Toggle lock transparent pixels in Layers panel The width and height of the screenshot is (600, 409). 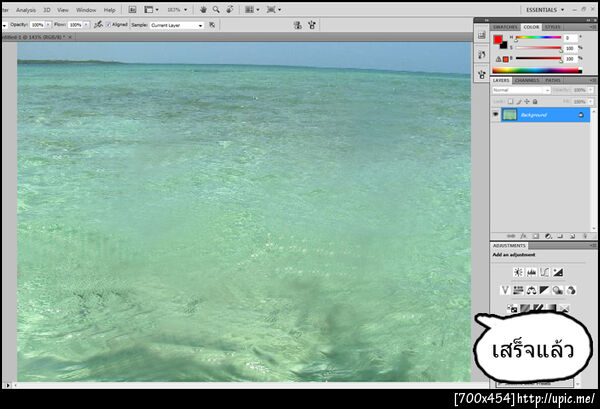[510, 101]
